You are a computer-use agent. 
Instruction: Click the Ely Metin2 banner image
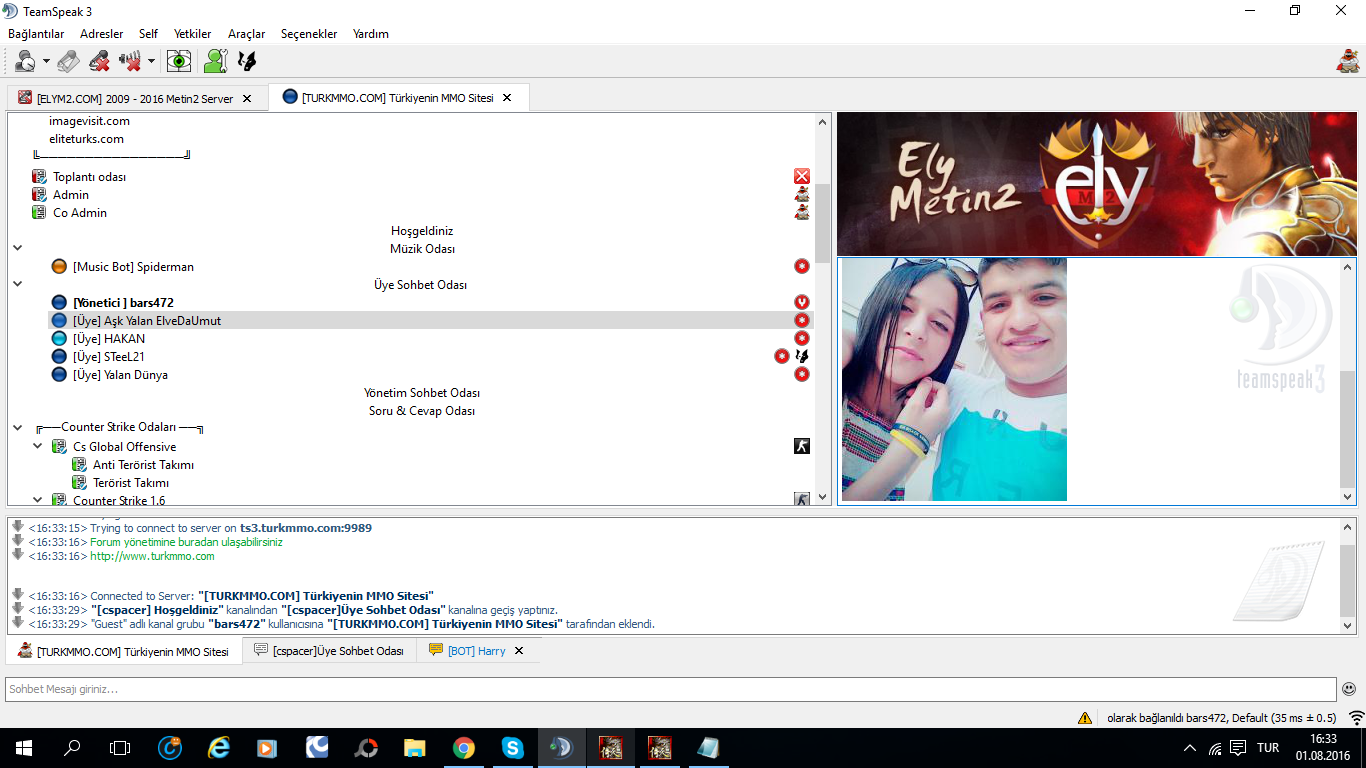pyautogui.click(x=1097, y=184)
